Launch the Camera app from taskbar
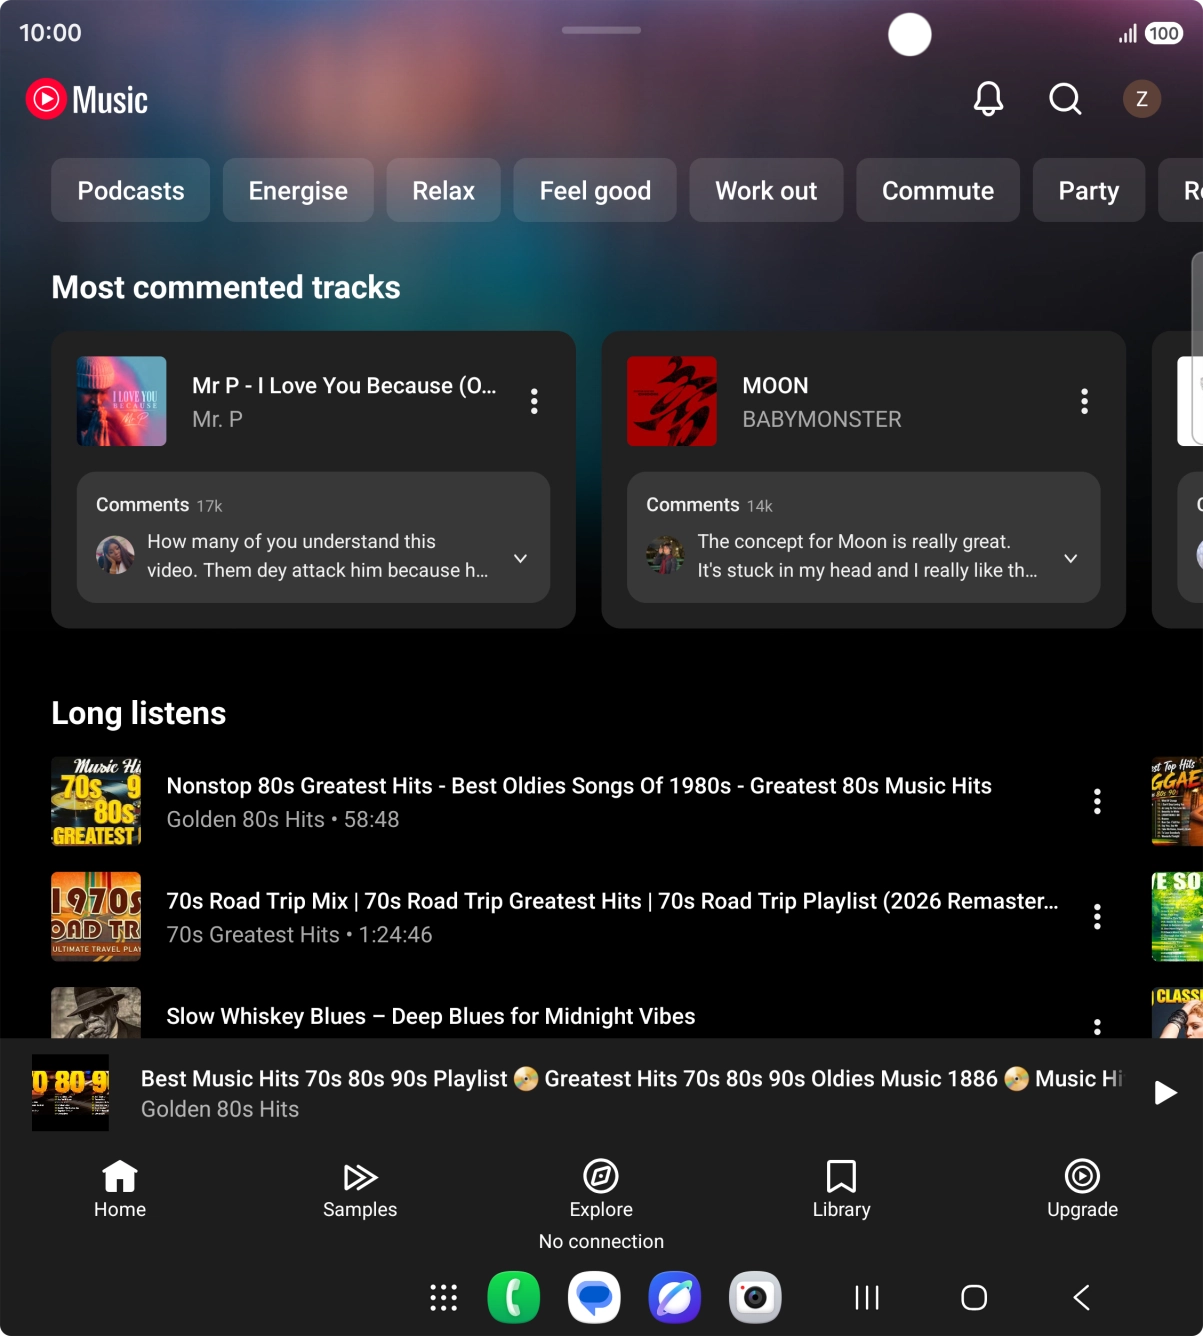The height and width of the screenshot is (1336, 1203). [x=755, y=1297]
